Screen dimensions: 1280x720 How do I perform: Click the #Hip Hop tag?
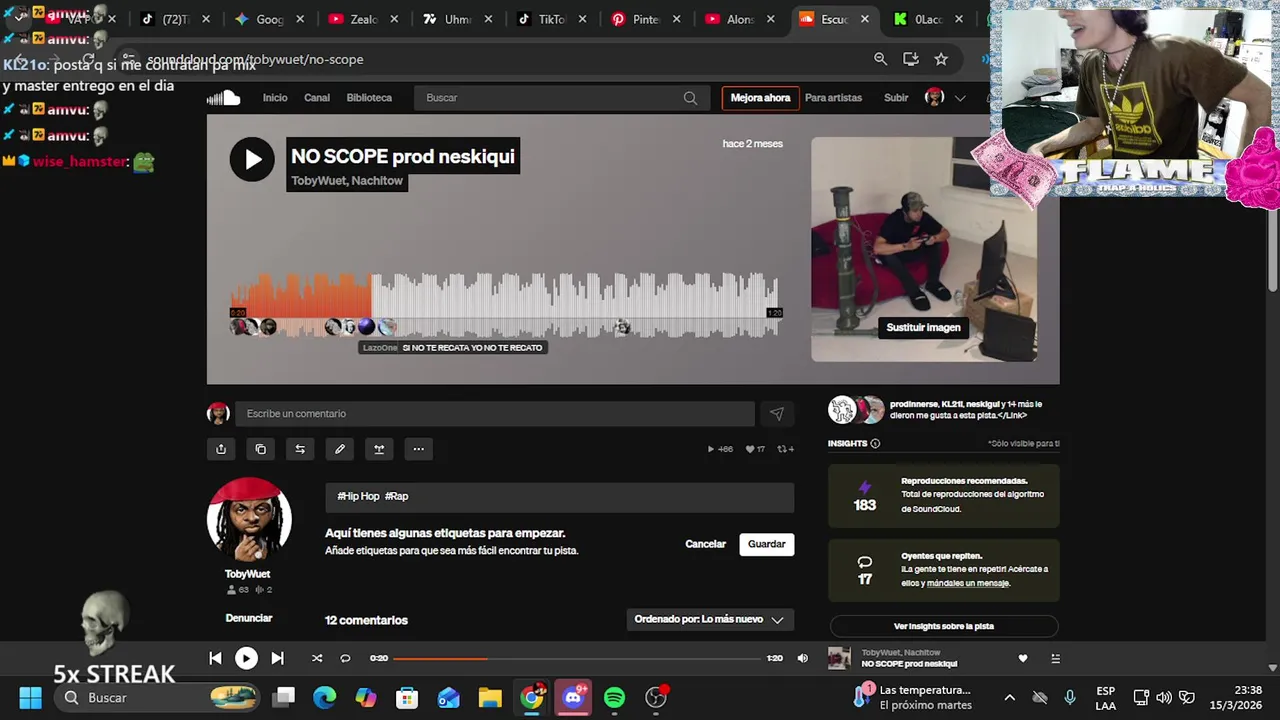click(358, 496)
